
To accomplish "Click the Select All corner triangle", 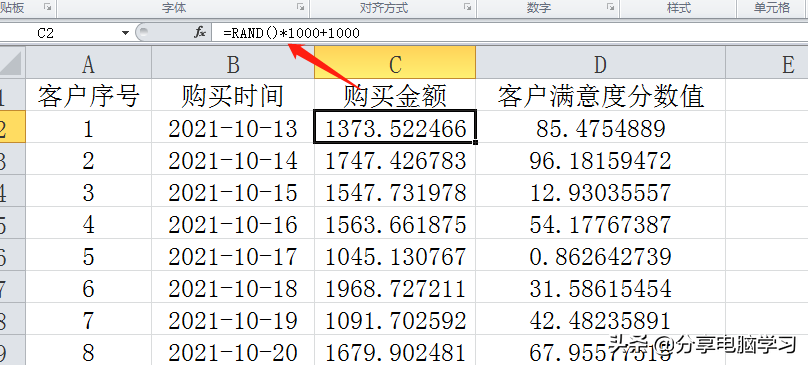I will coord(11,64).
